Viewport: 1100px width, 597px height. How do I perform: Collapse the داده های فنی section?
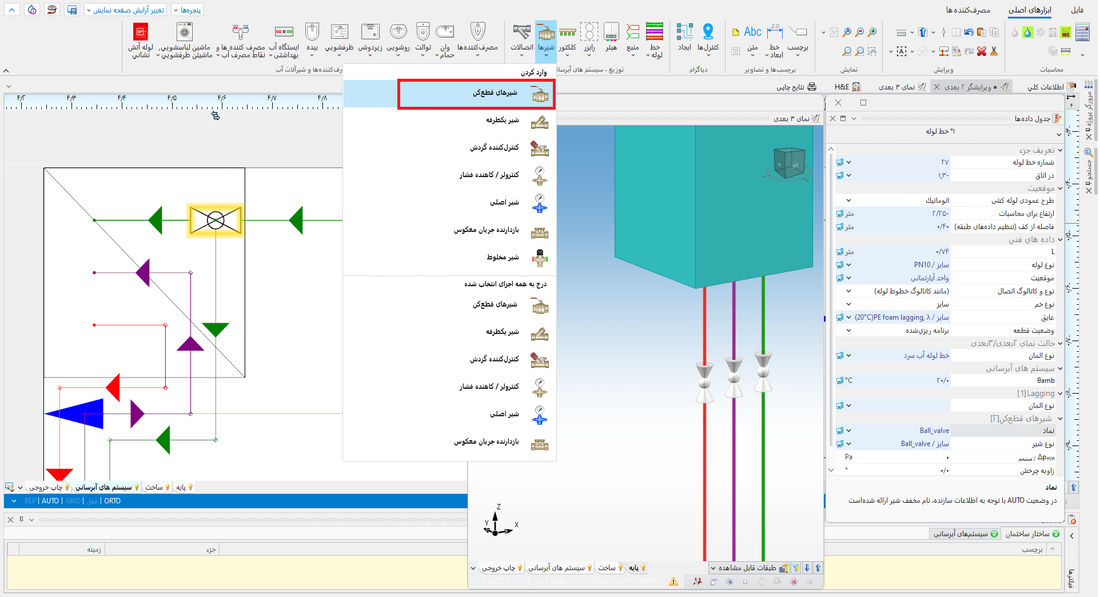point(1060,239)
